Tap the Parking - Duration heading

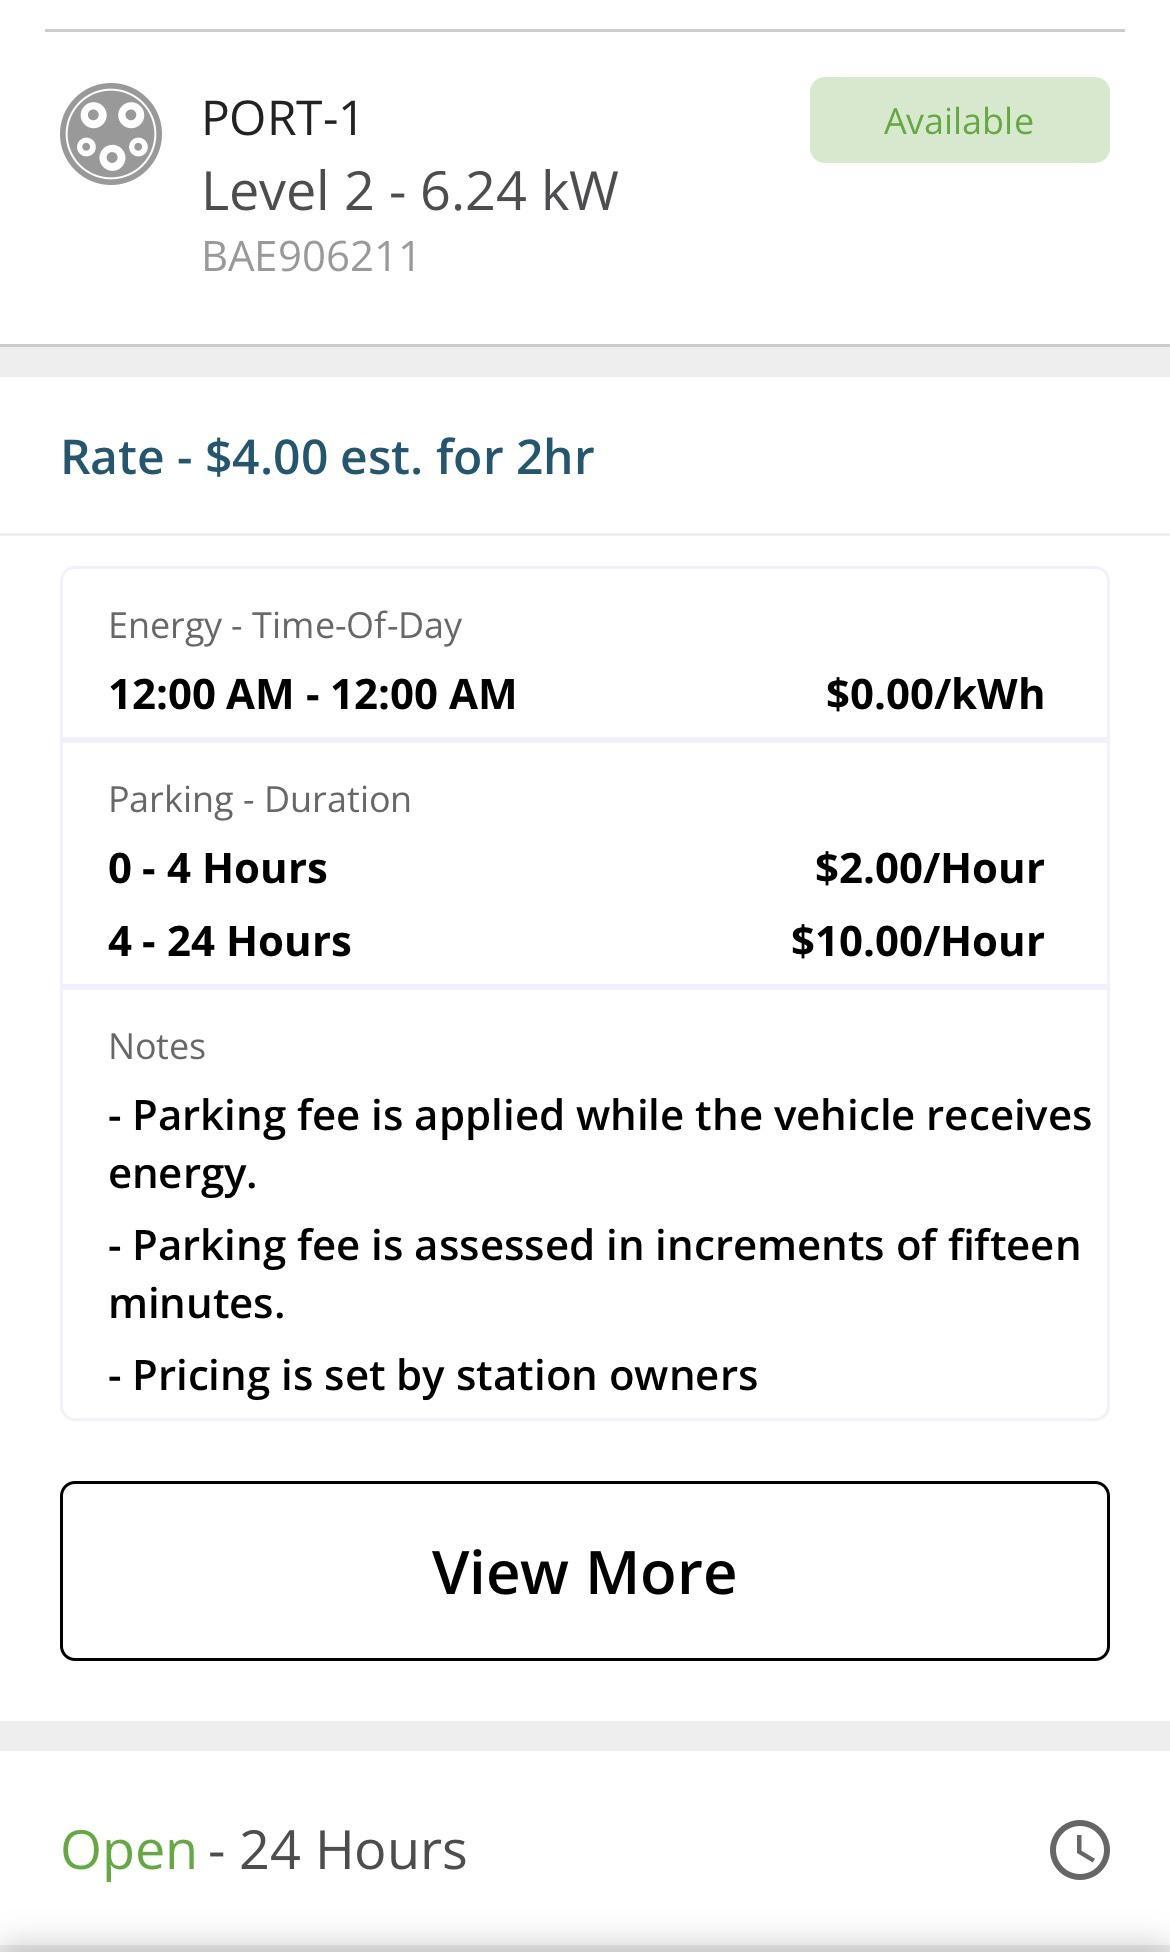[260, 799]
